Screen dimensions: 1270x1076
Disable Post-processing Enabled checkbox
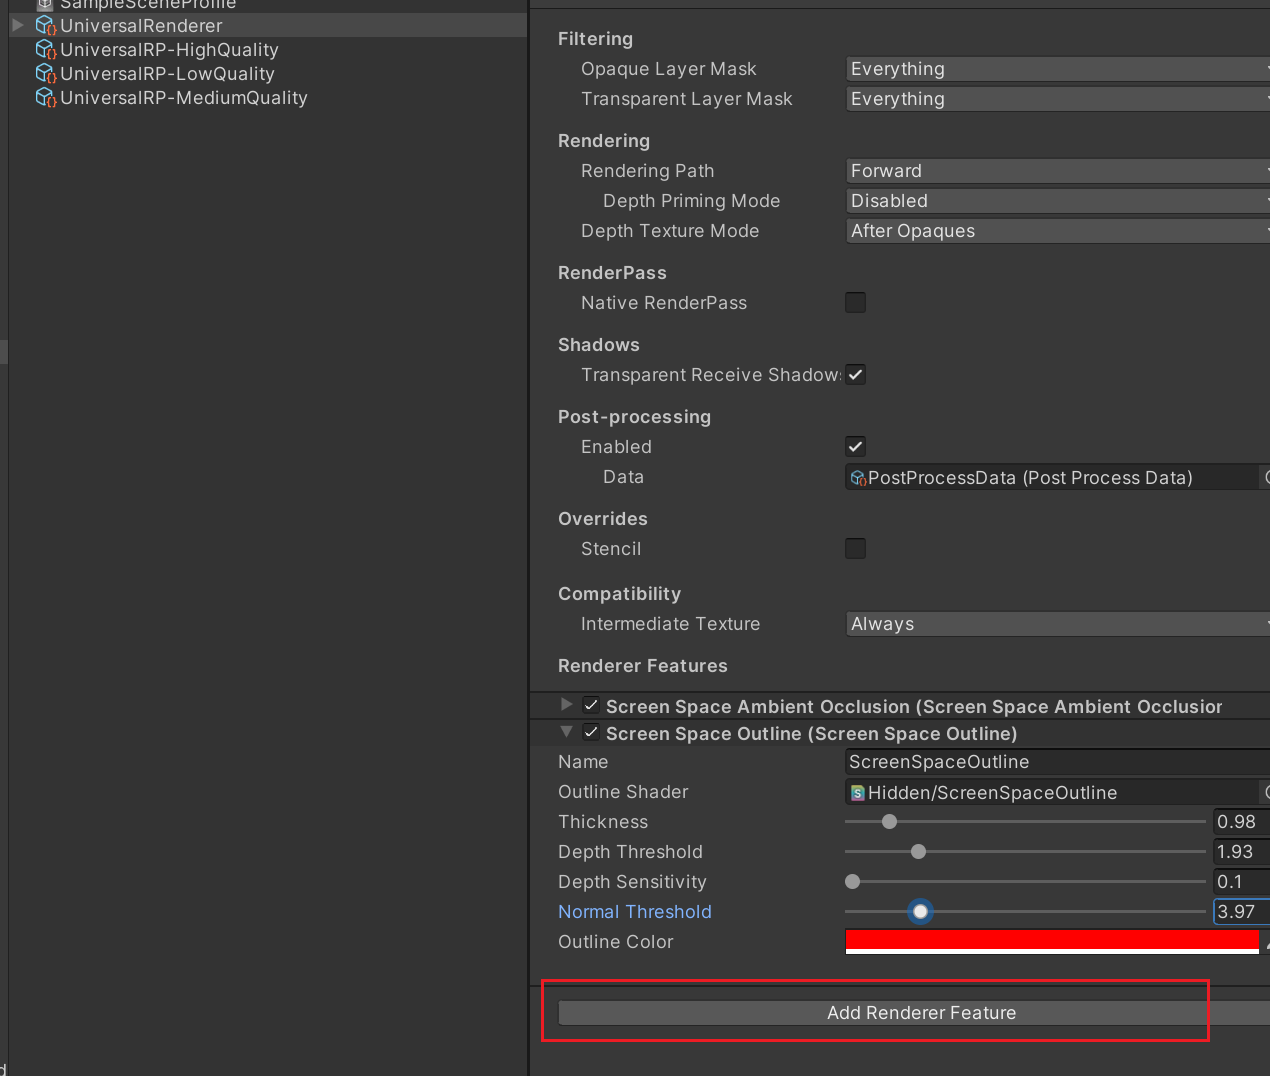[855, 447]
